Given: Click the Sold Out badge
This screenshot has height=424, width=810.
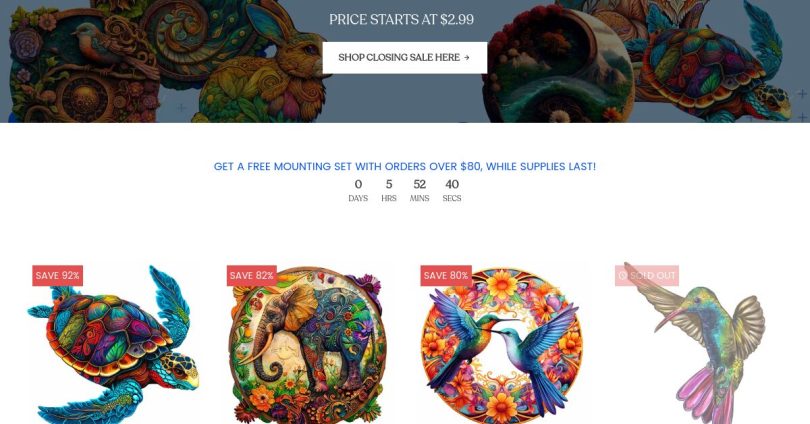Looking at the screenshot, I should pos(647,275).
